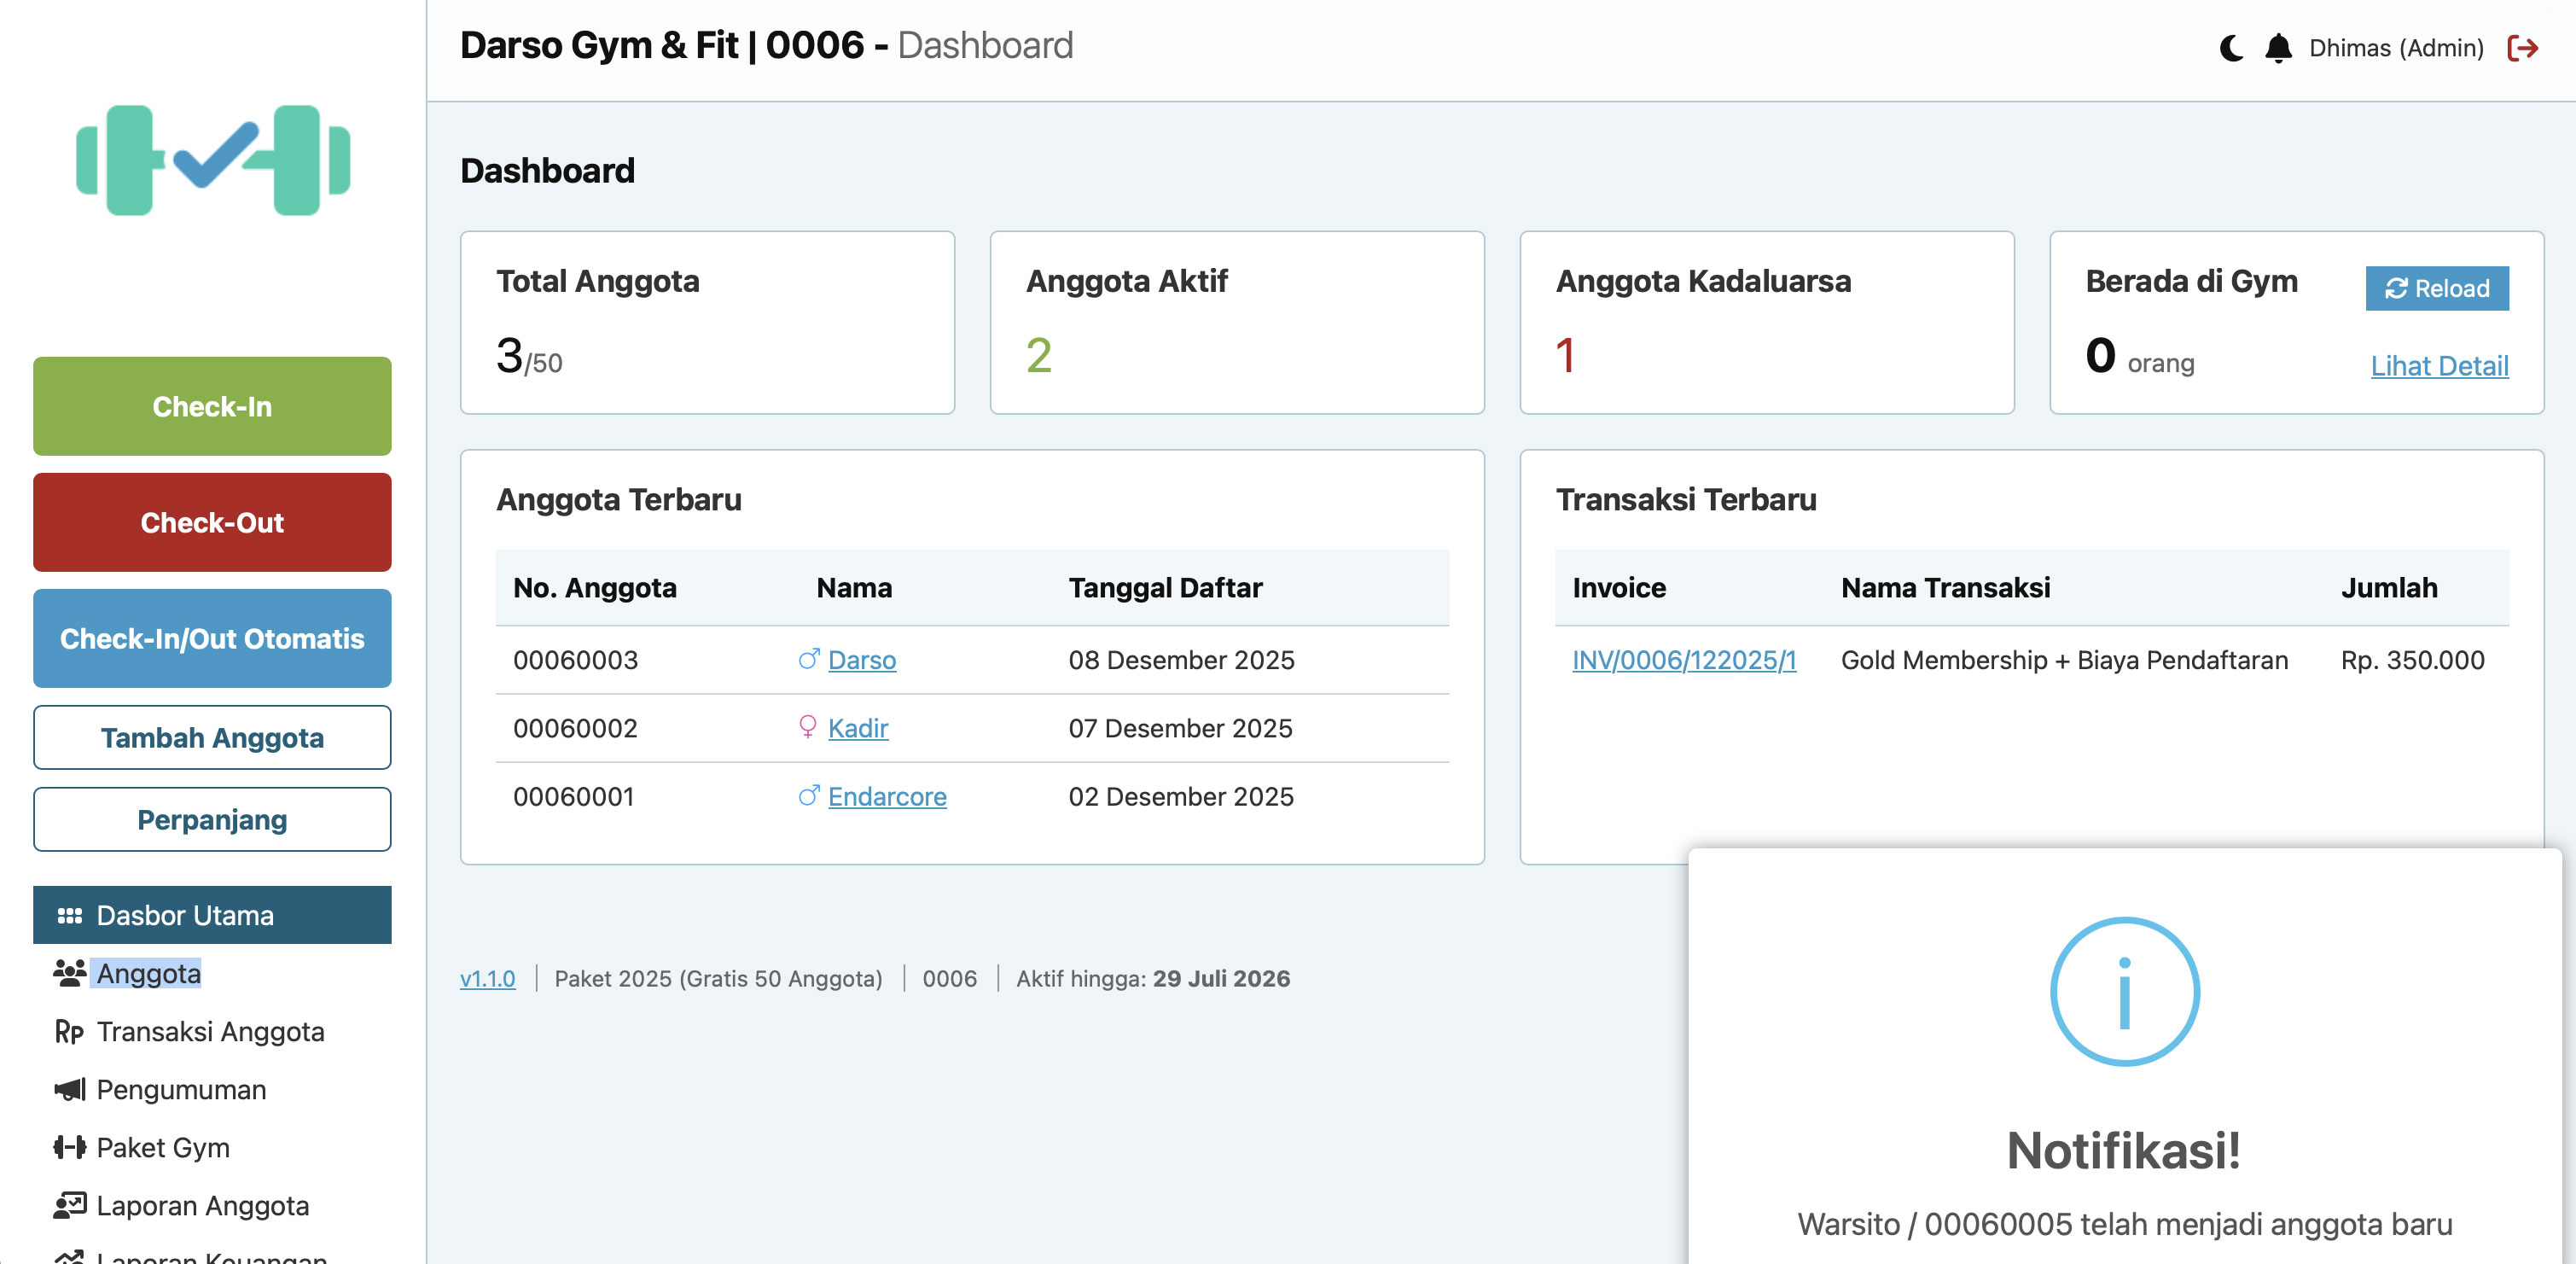2576x1264 pixels.
Task: Click the Perpanjang button
Action: point(212,819)
